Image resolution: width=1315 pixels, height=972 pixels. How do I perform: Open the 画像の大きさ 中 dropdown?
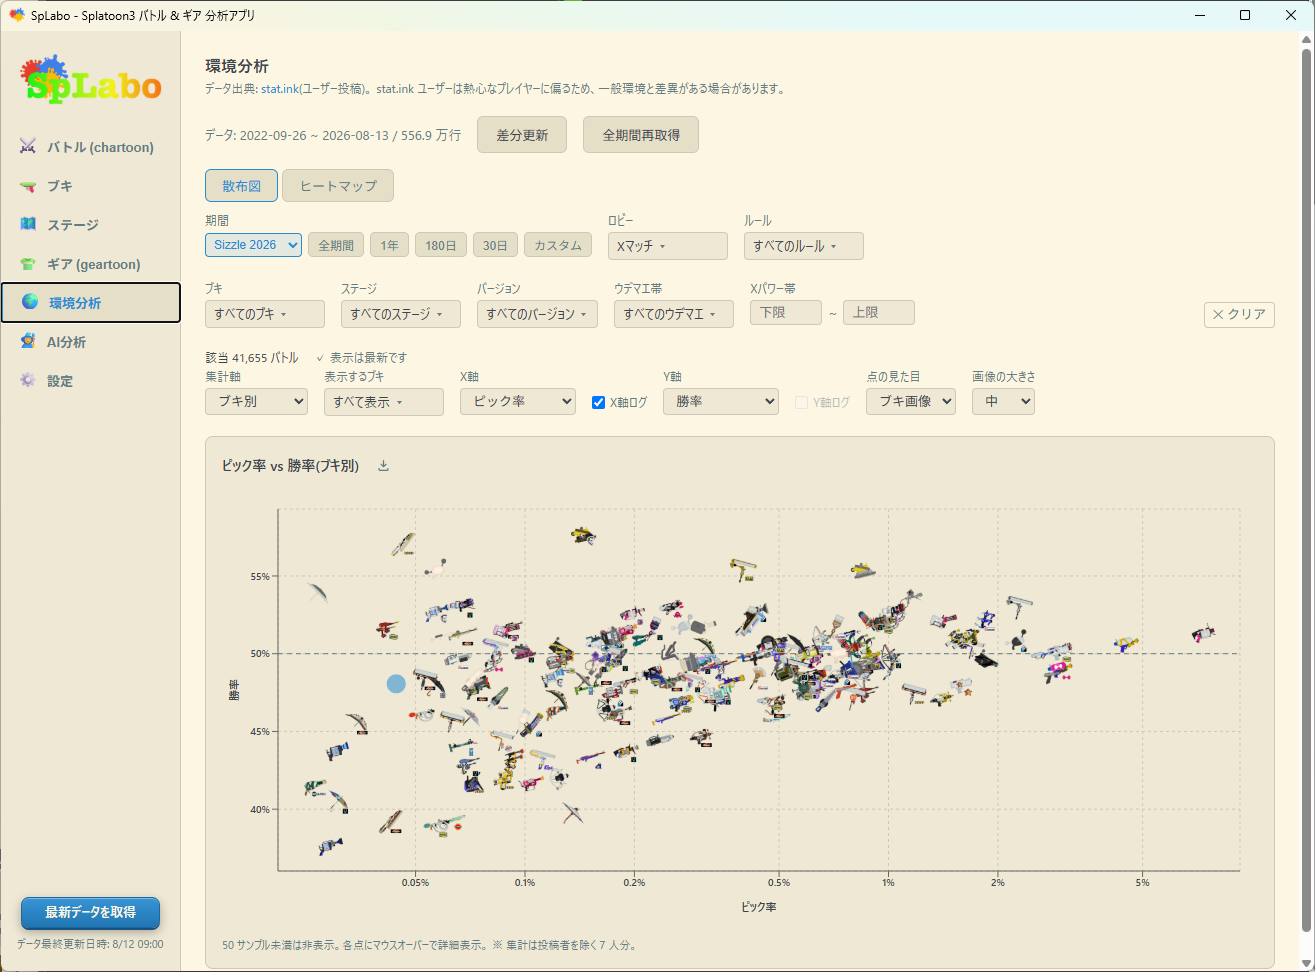pos(1003,401)
